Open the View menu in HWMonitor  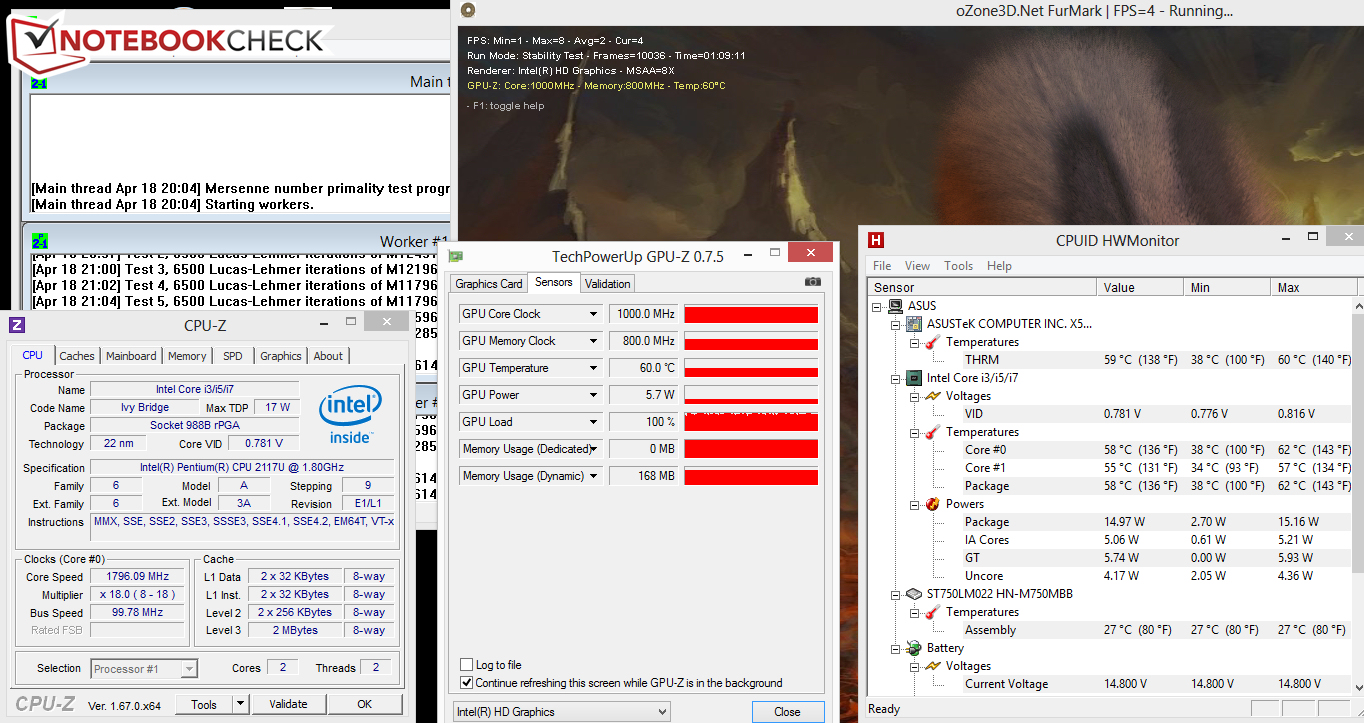tap(917, 266)
